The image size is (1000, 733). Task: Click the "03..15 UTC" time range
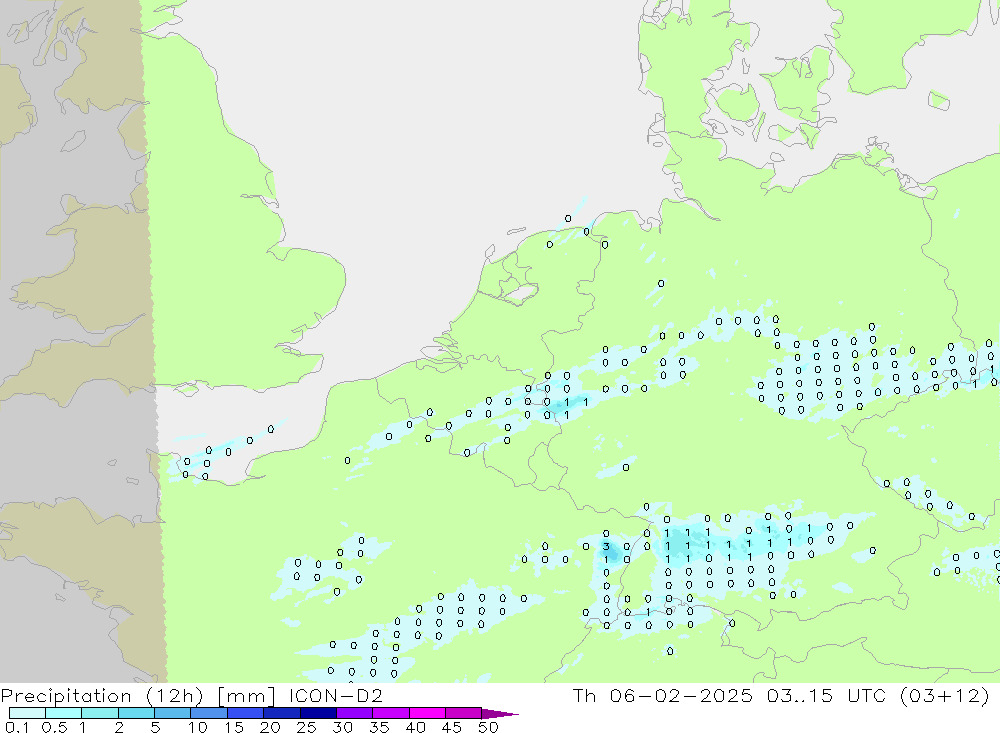[x=827, y=695]
